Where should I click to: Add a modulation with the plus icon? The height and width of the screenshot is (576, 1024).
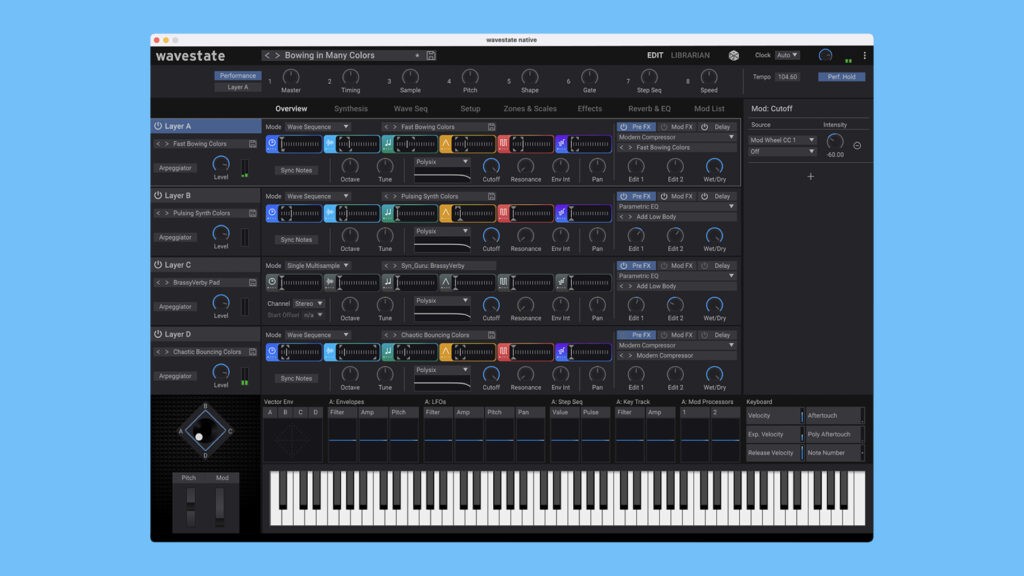click(x=810, y=176)
